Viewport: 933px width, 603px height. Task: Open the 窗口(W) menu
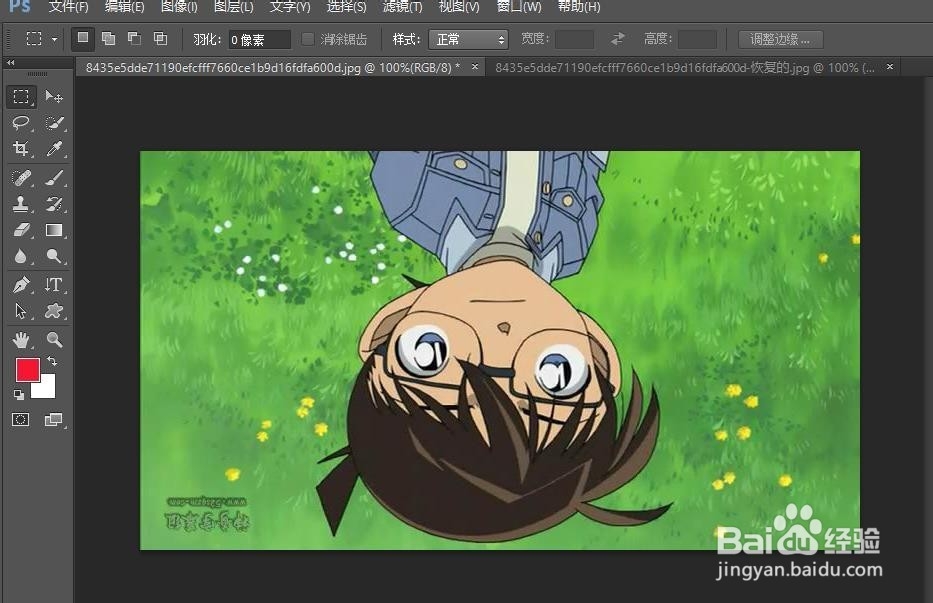point(519,7)
